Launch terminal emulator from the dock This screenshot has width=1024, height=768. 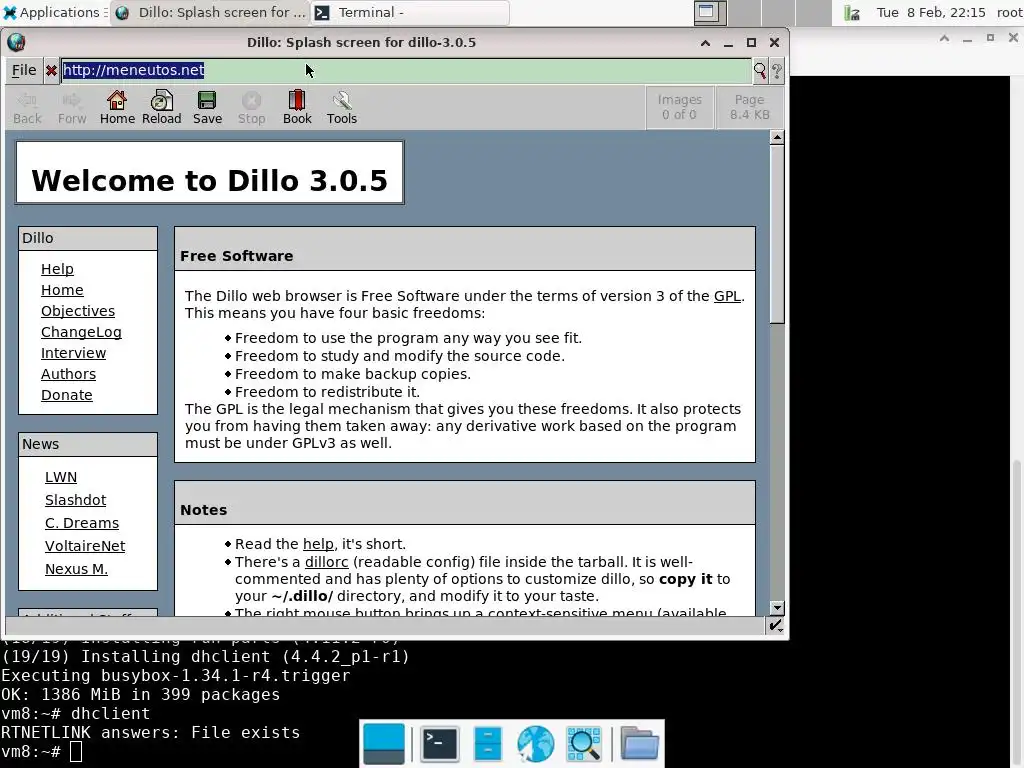439,743
